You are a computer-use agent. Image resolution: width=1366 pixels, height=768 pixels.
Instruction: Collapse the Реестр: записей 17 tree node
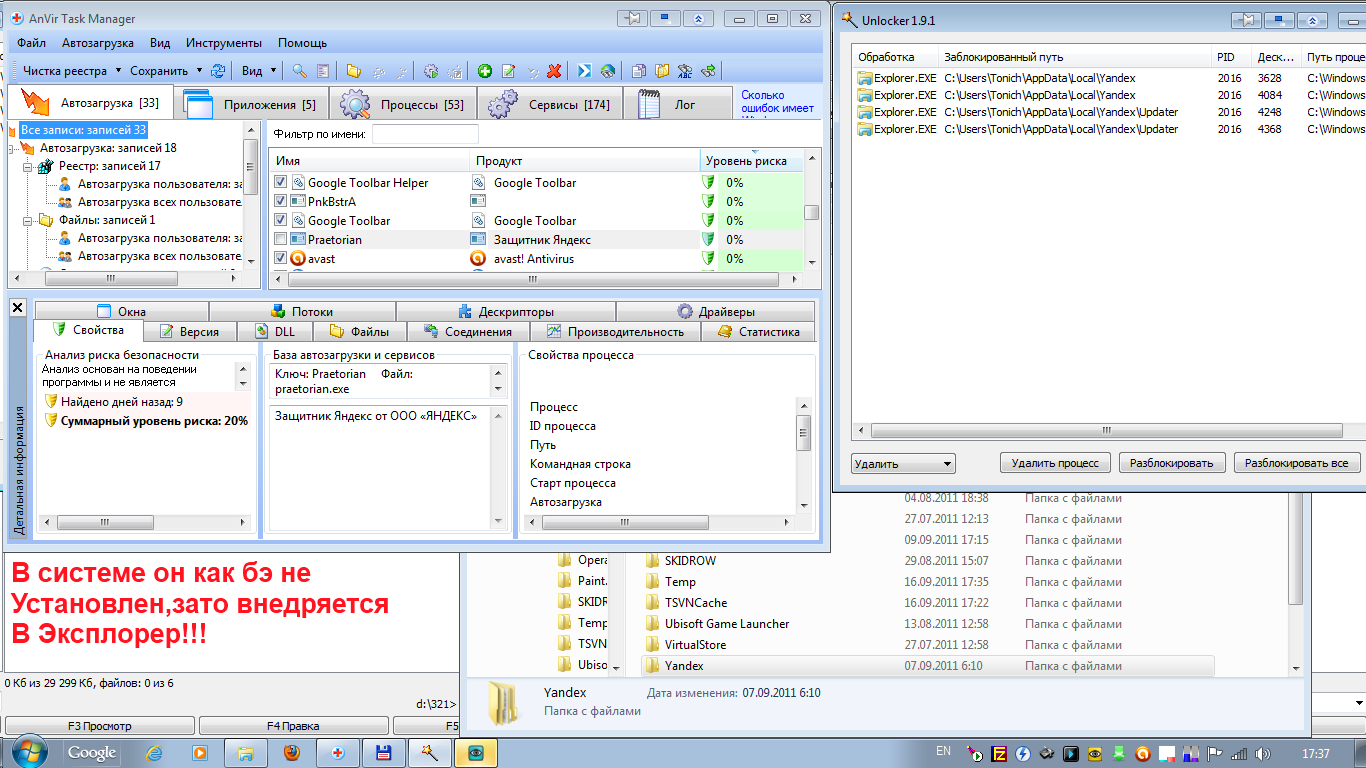coord(28,166)
